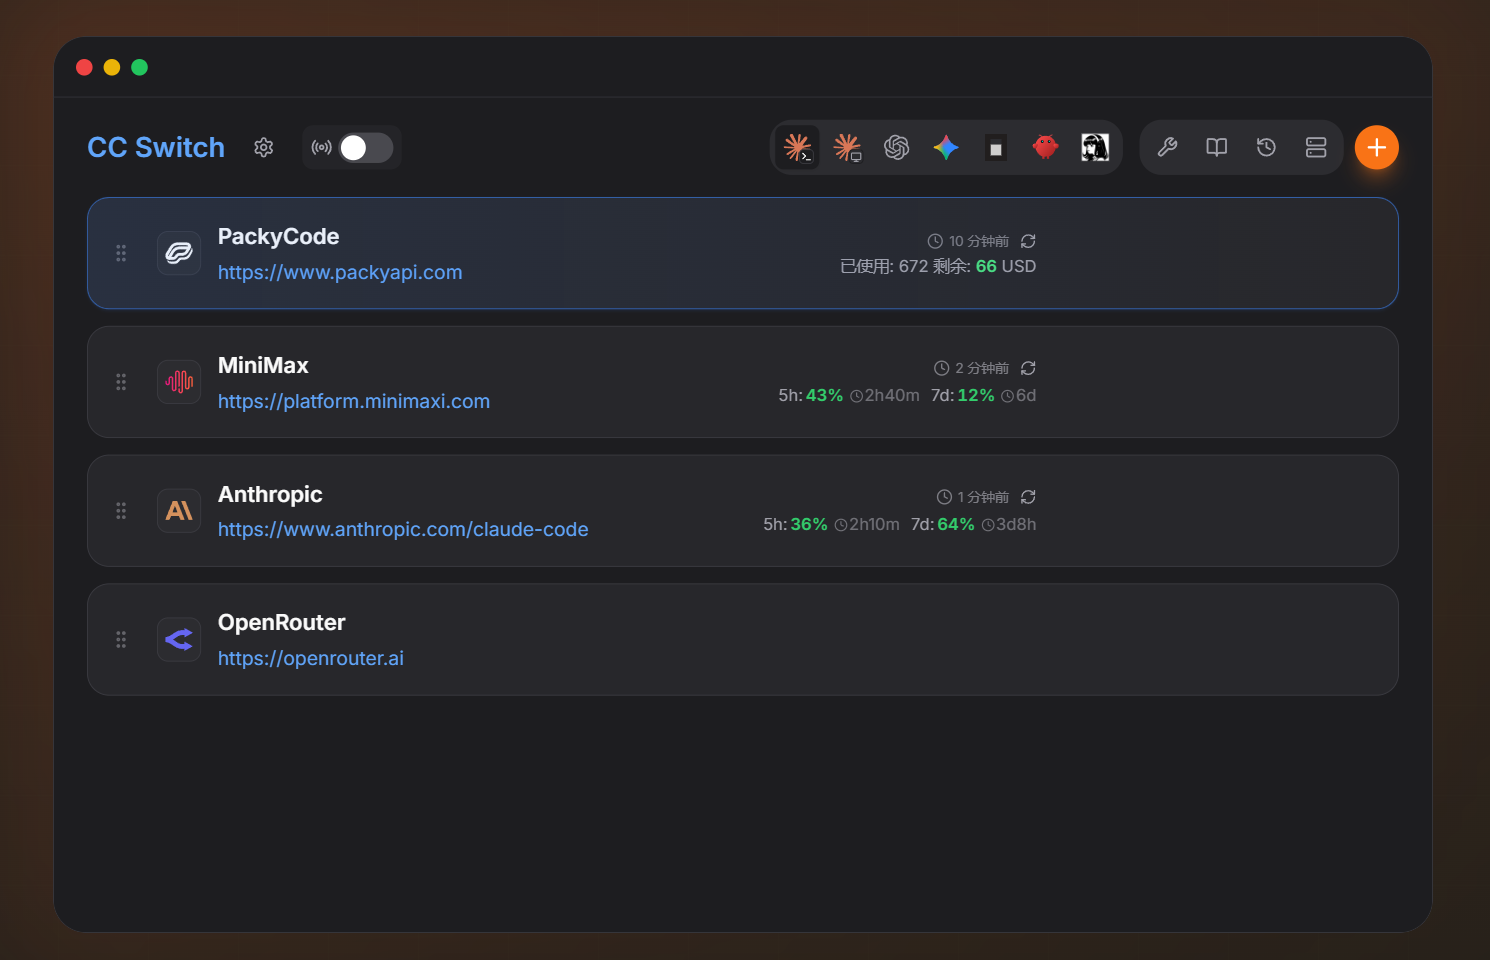Open the https://platform.minimaxi.com link

pos(354,401)
